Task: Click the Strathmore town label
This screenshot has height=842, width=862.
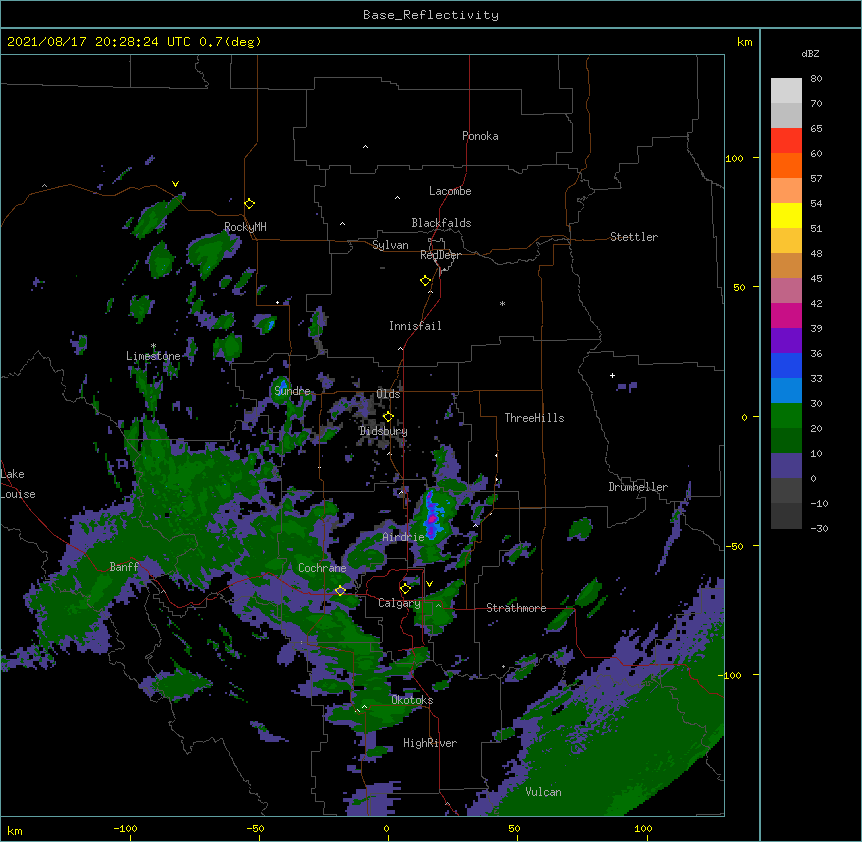Action: [516, 608]
